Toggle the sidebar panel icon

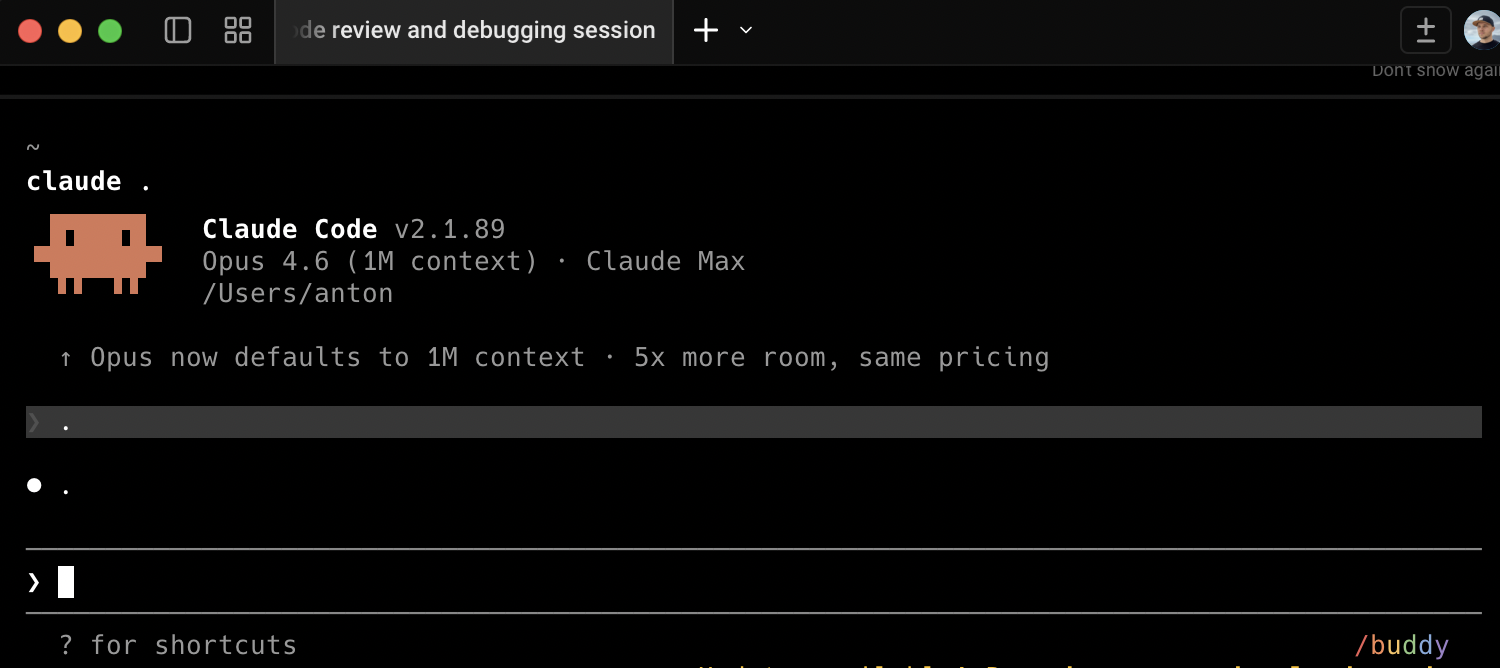[178, 31]
